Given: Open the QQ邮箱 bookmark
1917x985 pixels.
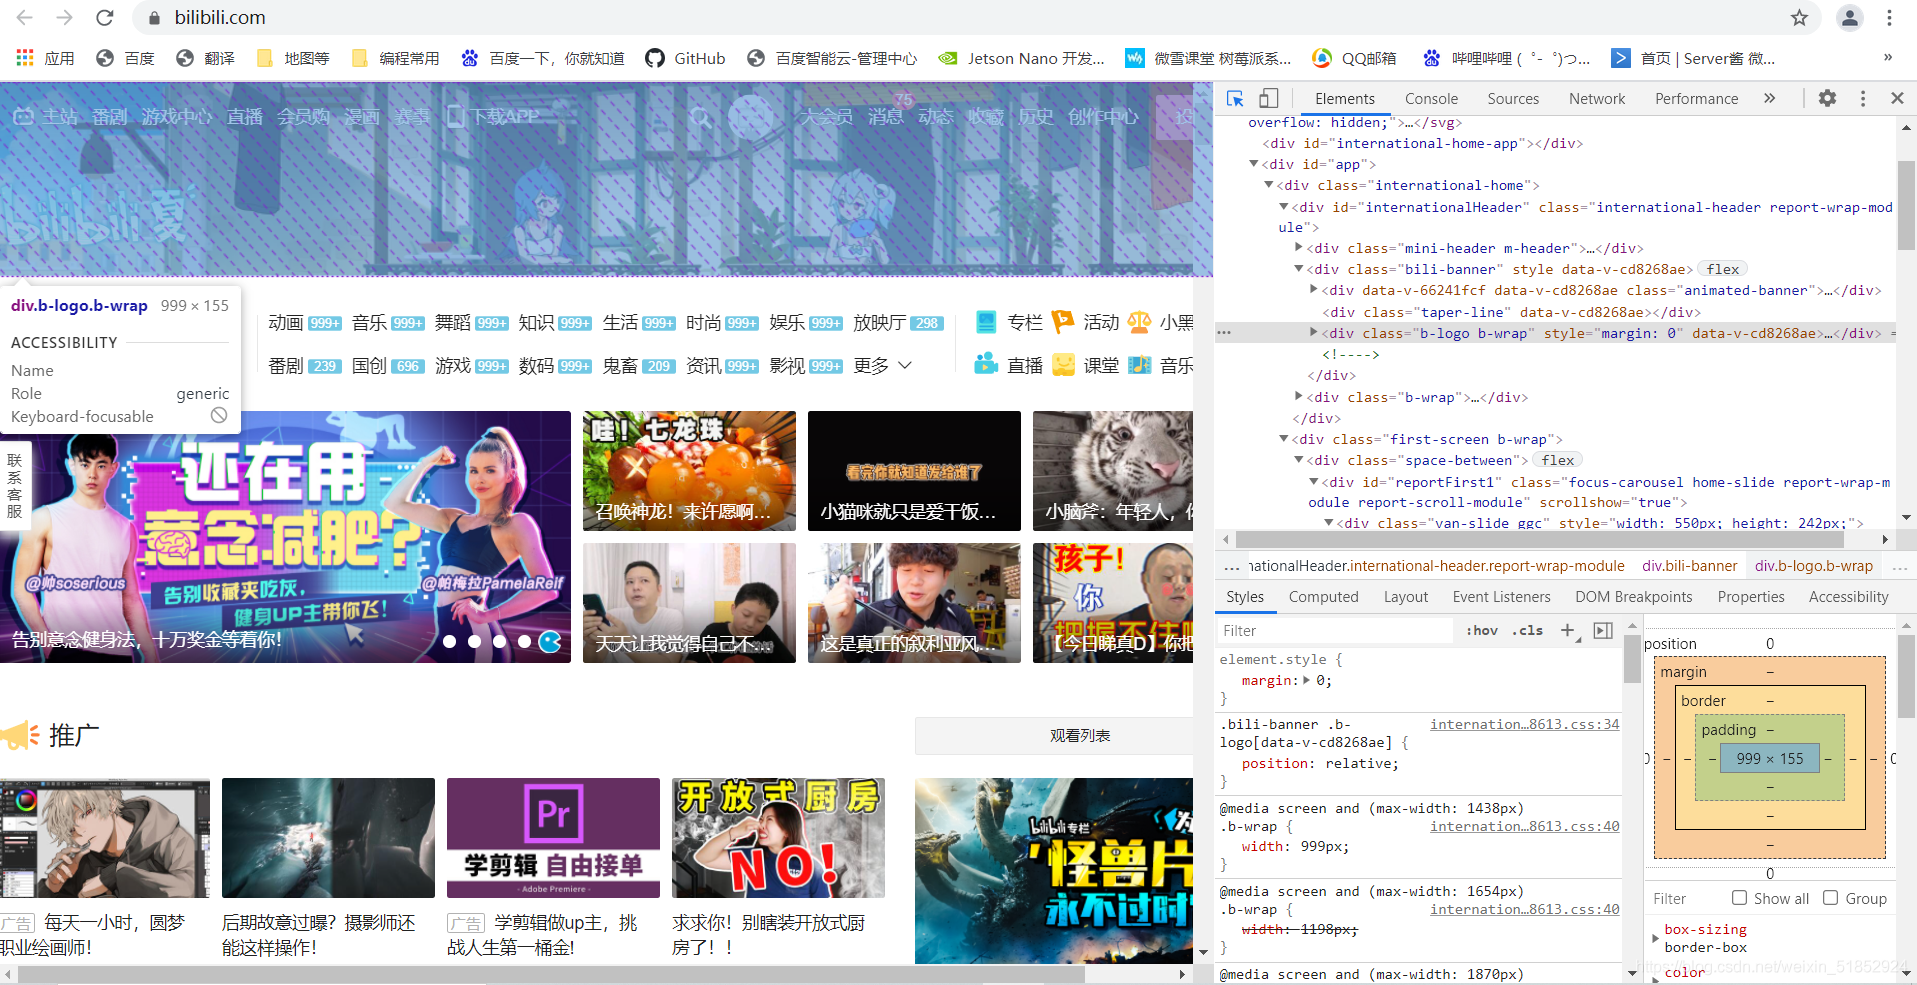Looking at the screenshot, I should [1354, 58].
